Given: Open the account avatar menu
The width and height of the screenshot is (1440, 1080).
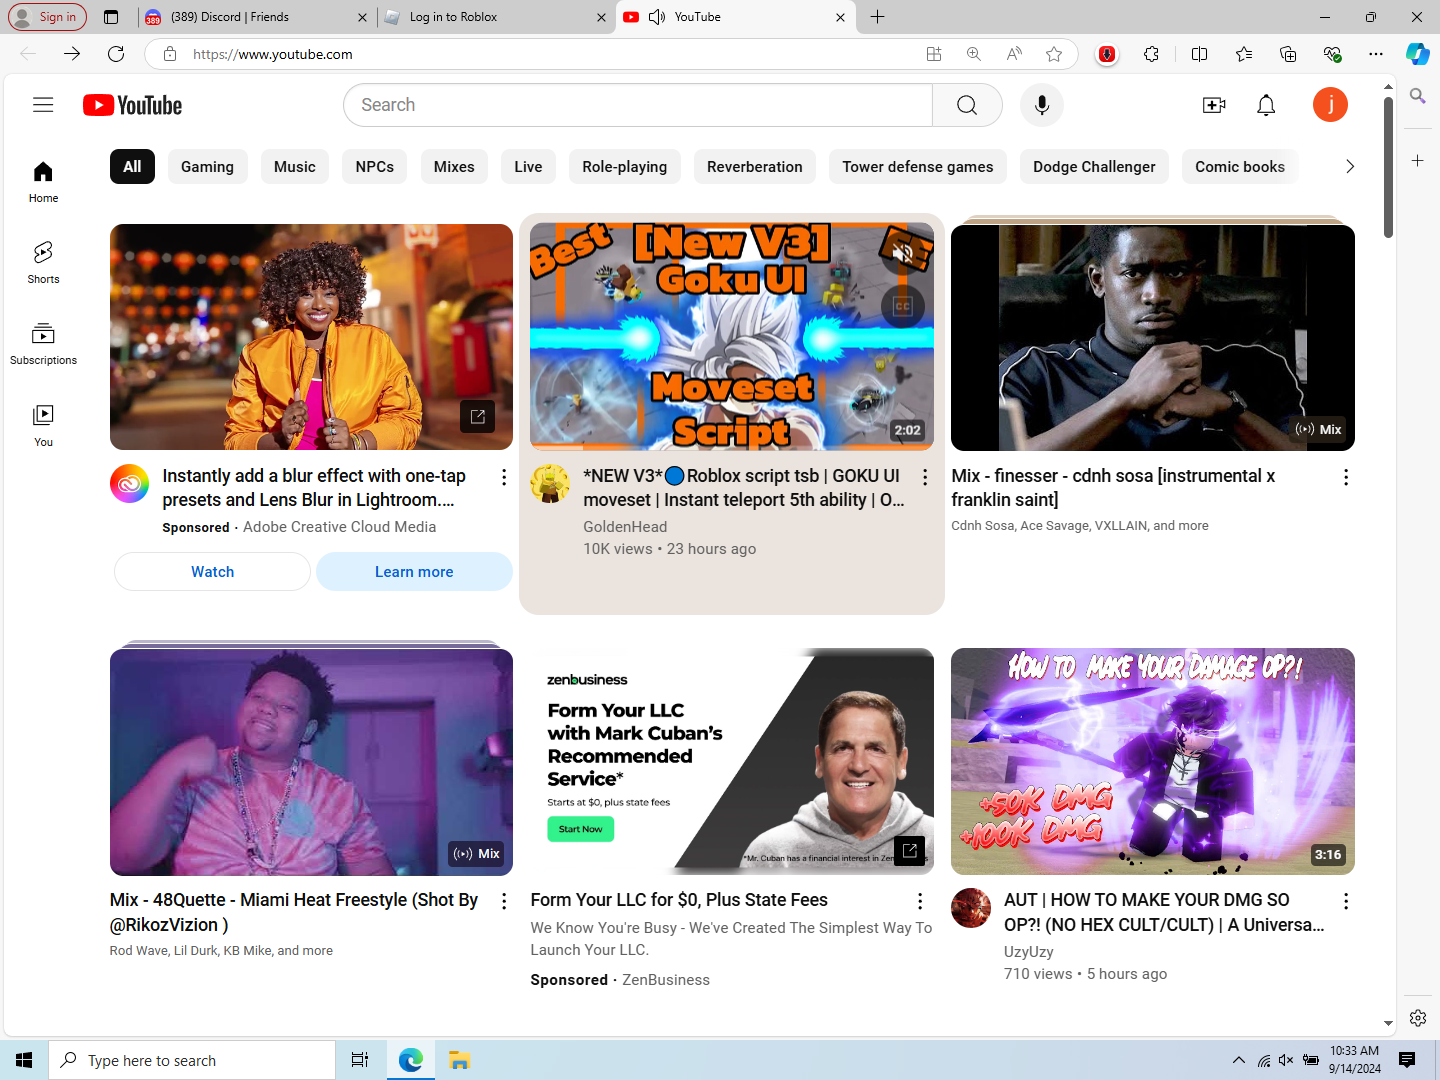Looking at the screenshot, I should pyautogui.click(x=1330, y=105).
